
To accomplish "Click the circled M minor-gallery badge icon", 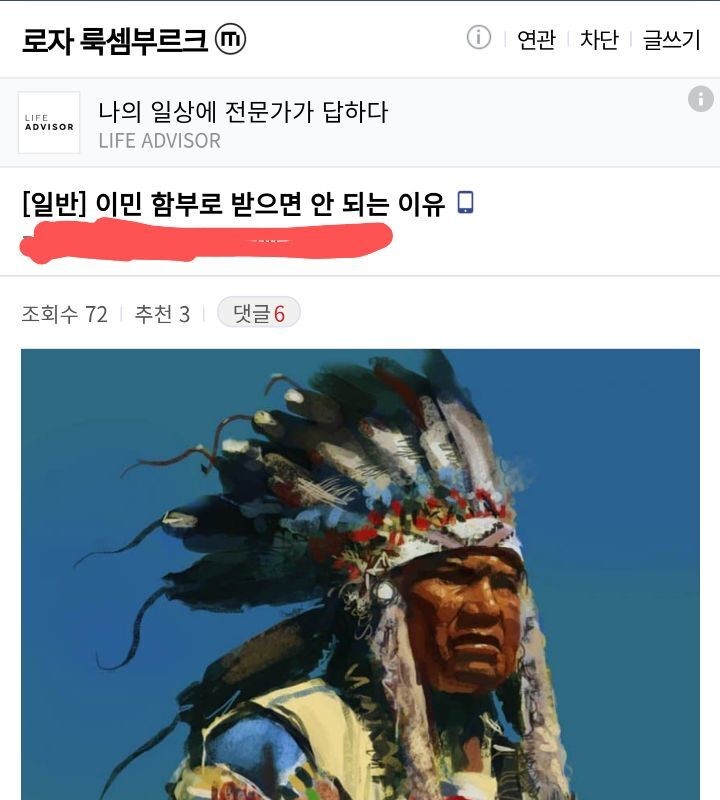I will click(230, 39).
